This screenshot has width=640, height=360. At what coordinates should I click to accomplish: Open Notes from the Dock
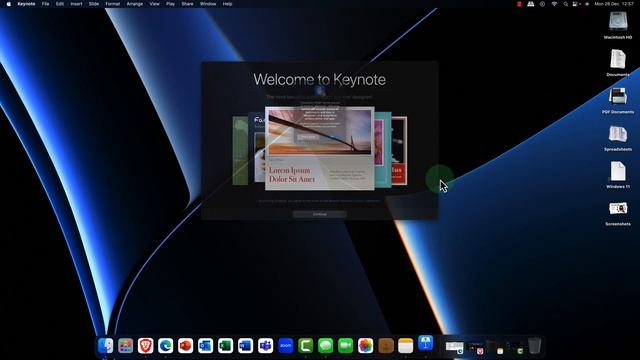[406, 346]
